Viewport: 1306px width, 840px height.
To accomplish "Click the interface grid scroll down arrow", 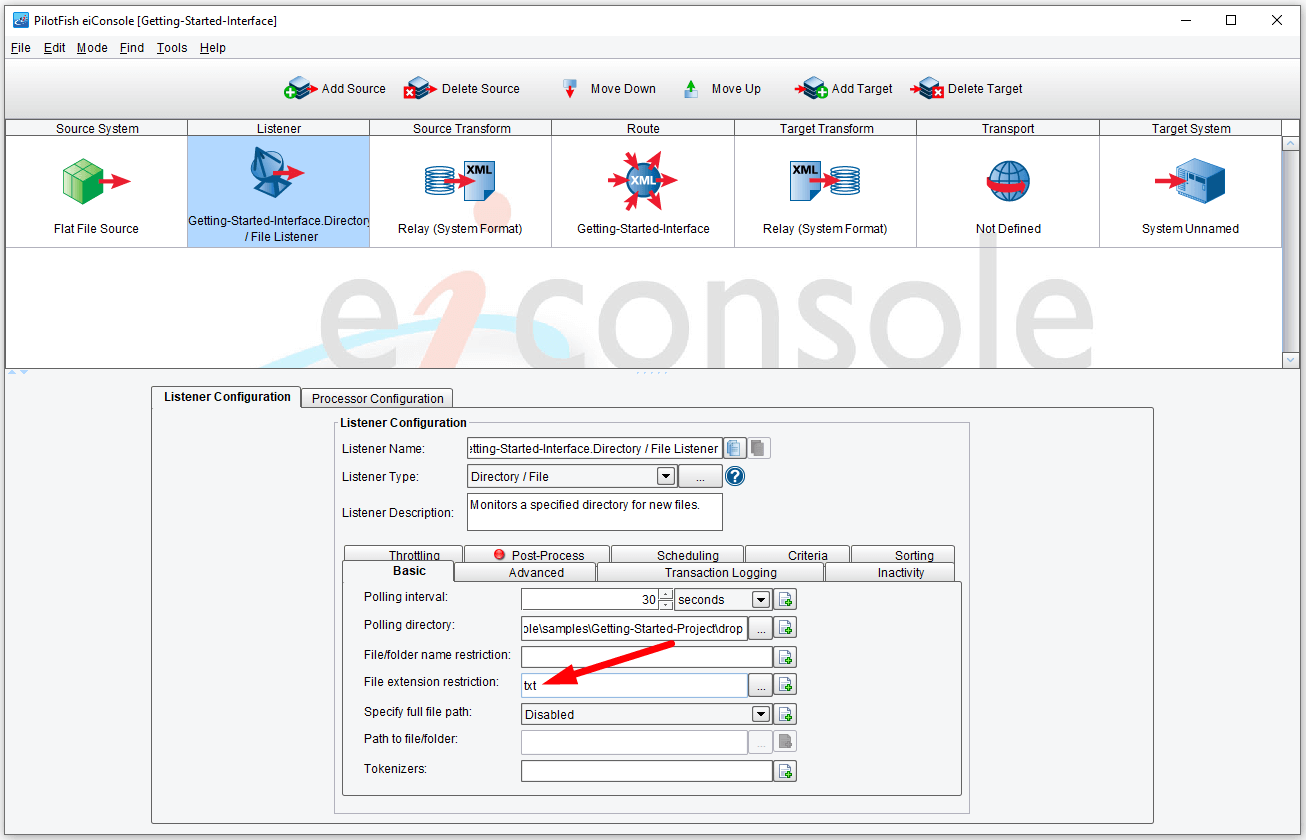I will click(x=1290, y=360).
